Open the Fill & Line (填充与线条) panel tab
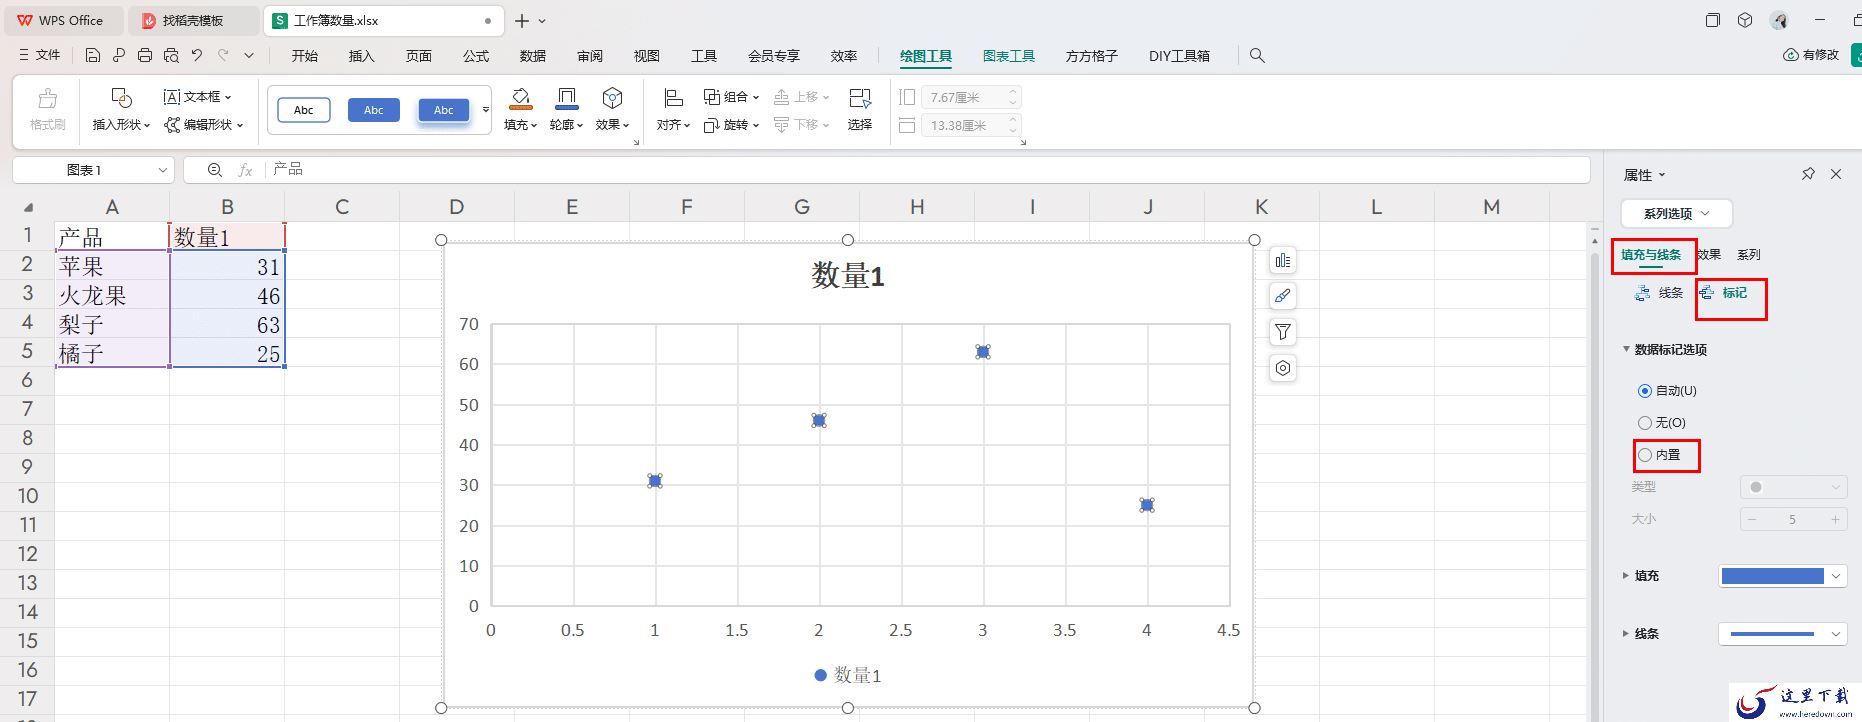 coord(1651,255)
